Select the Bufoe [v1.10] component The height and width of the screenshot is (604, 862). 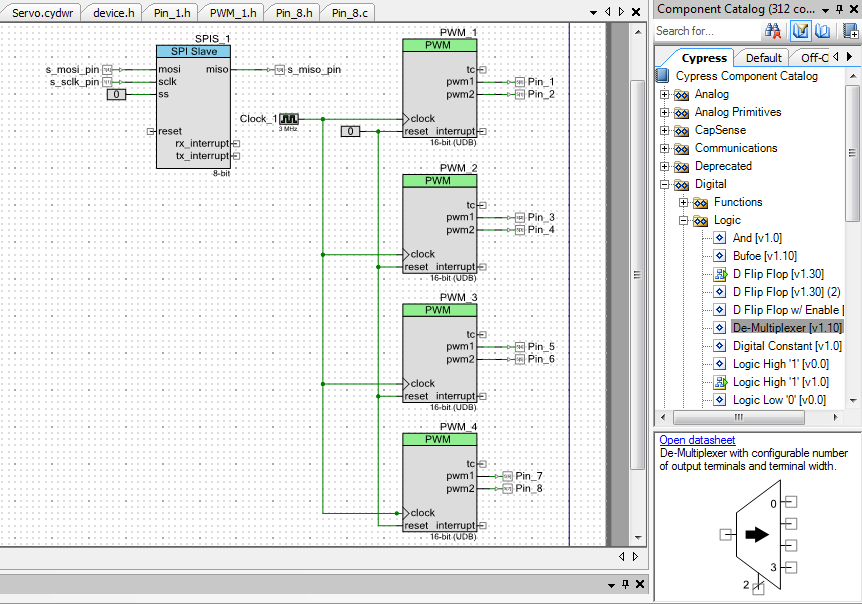click(763, 256)
